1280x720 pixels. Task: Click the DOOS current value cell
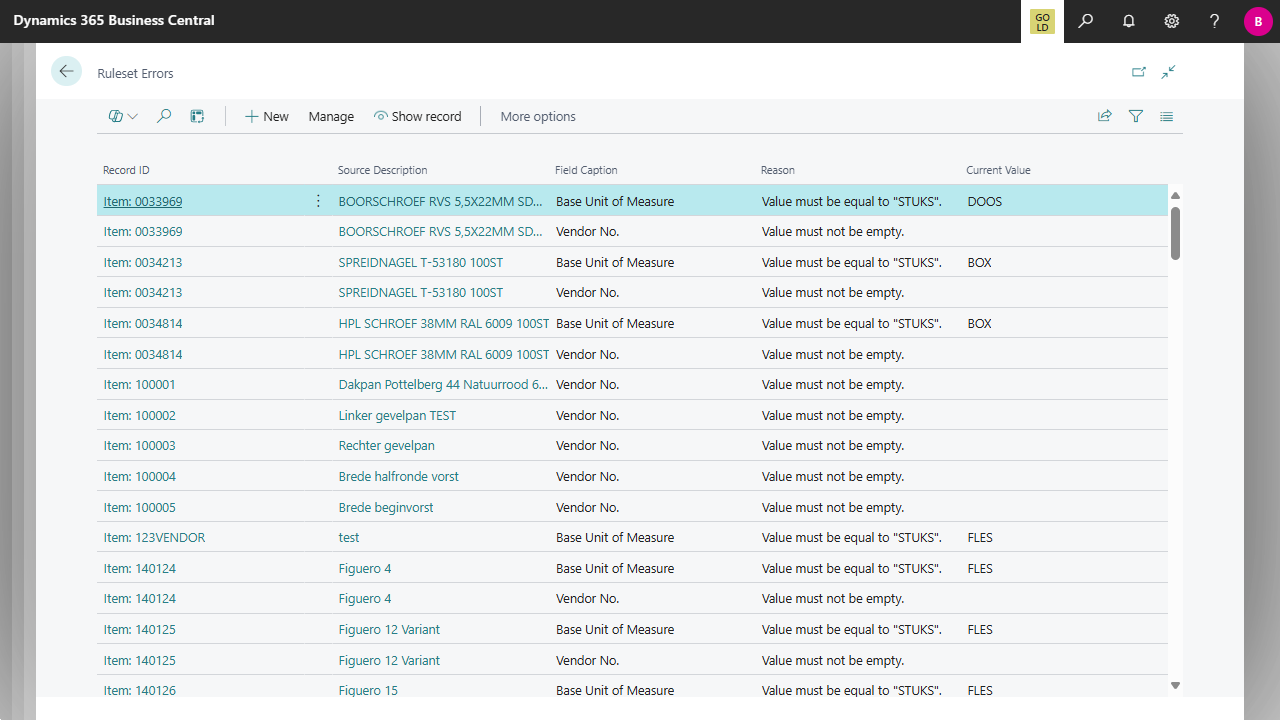pyautogui.click(x=985, y=201)
